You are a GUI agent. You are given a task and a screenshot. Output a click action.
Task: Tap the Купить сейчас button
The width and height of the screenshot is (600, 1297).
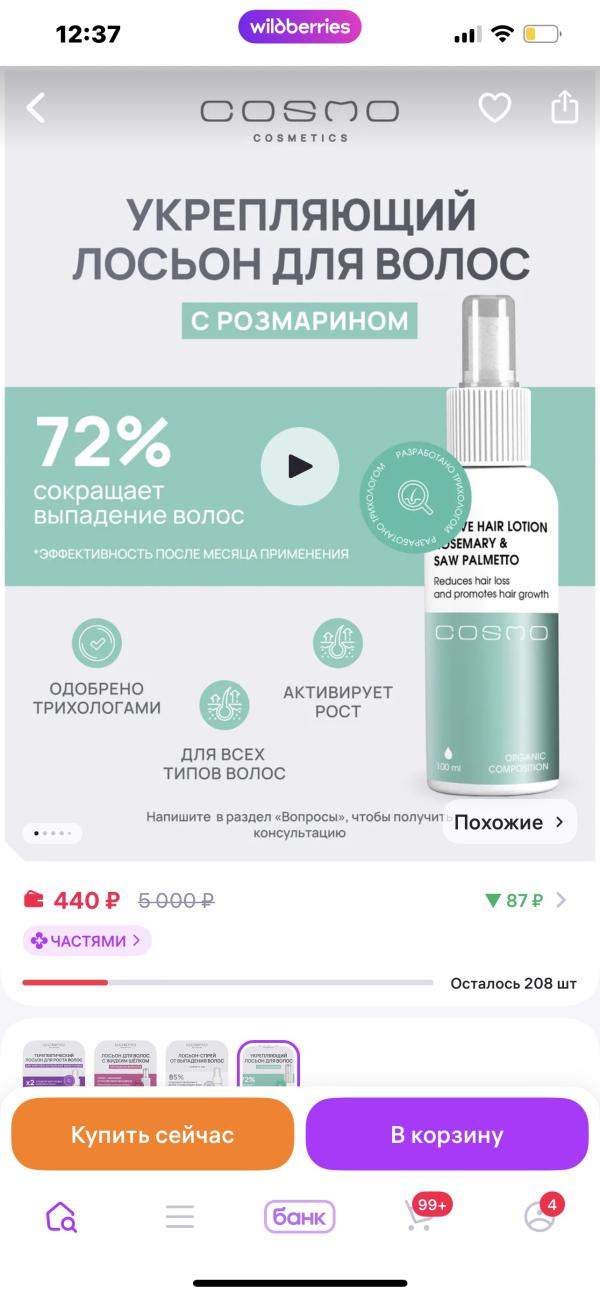click(152, 1135)
